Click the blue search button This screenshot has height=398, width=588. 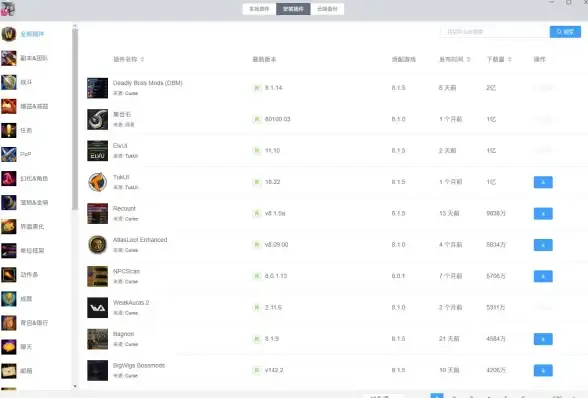[565, 32]
